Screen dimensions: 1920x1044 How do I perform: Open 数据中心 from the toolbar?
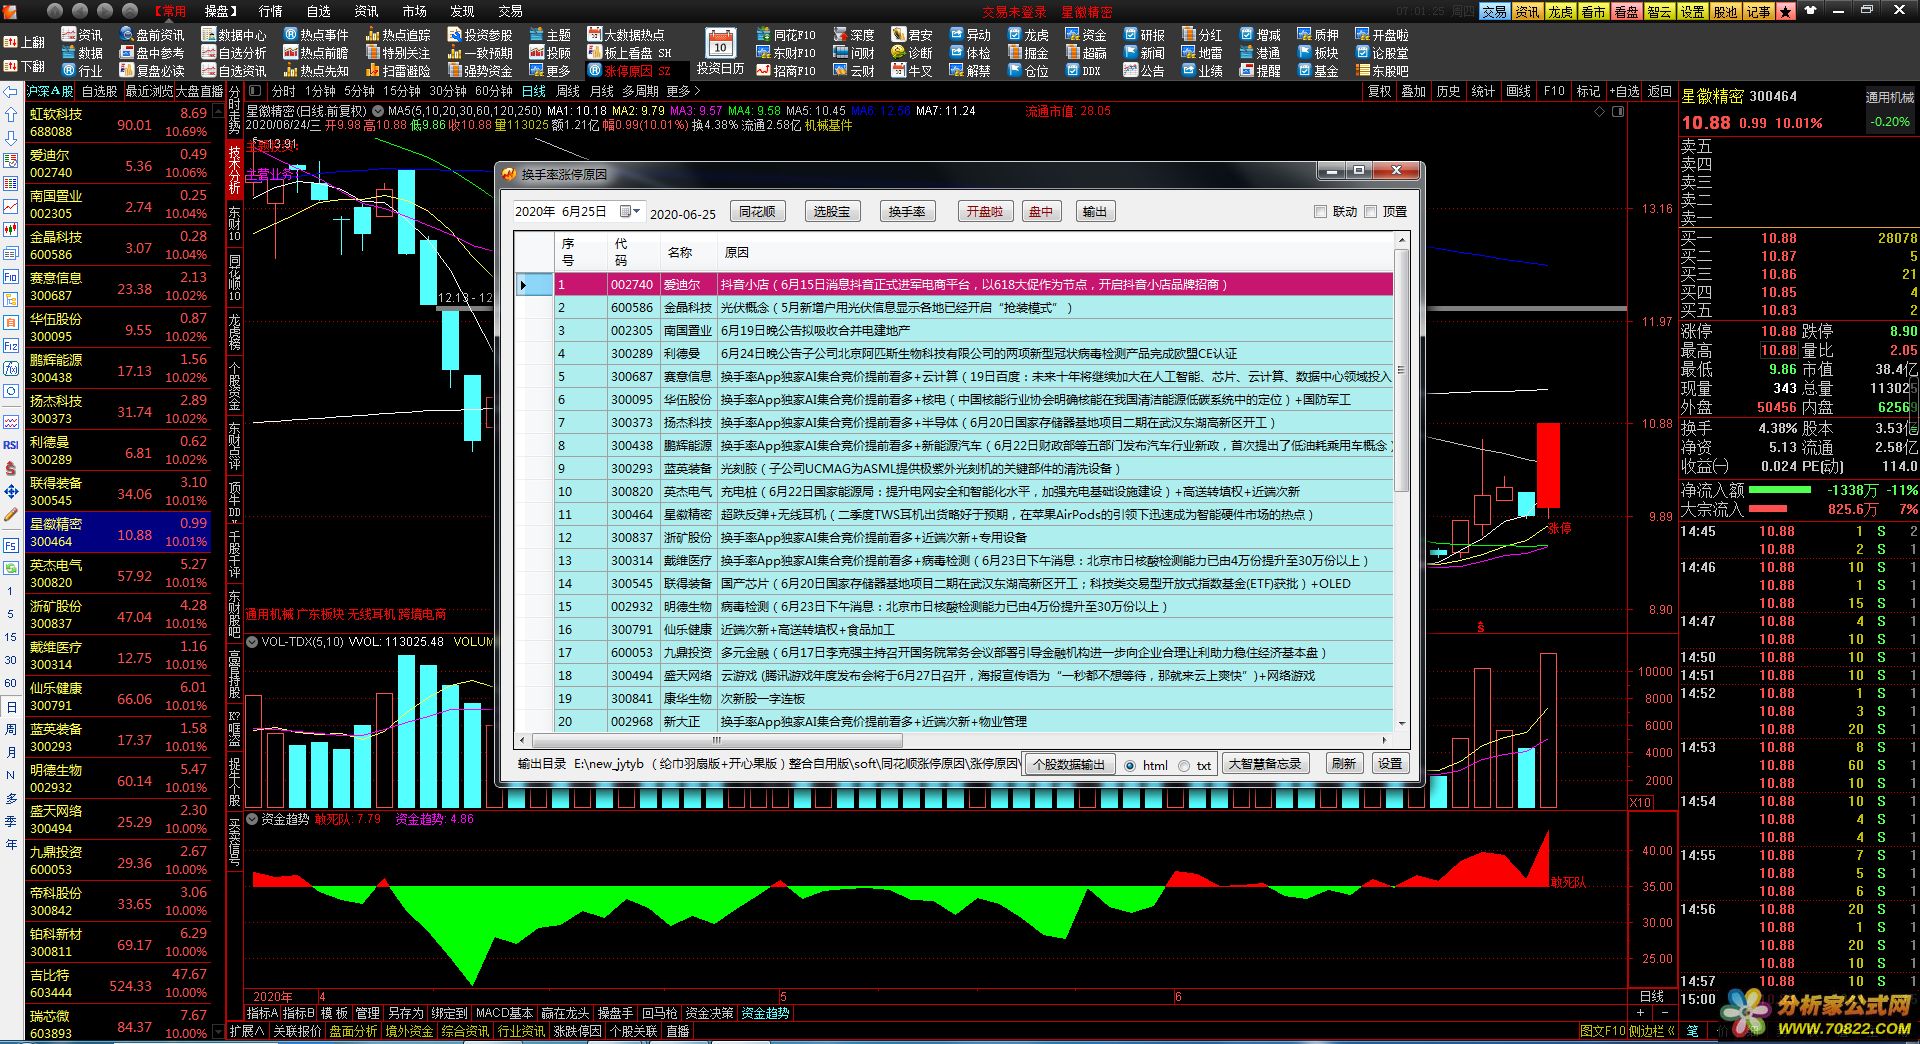(234, 35)
